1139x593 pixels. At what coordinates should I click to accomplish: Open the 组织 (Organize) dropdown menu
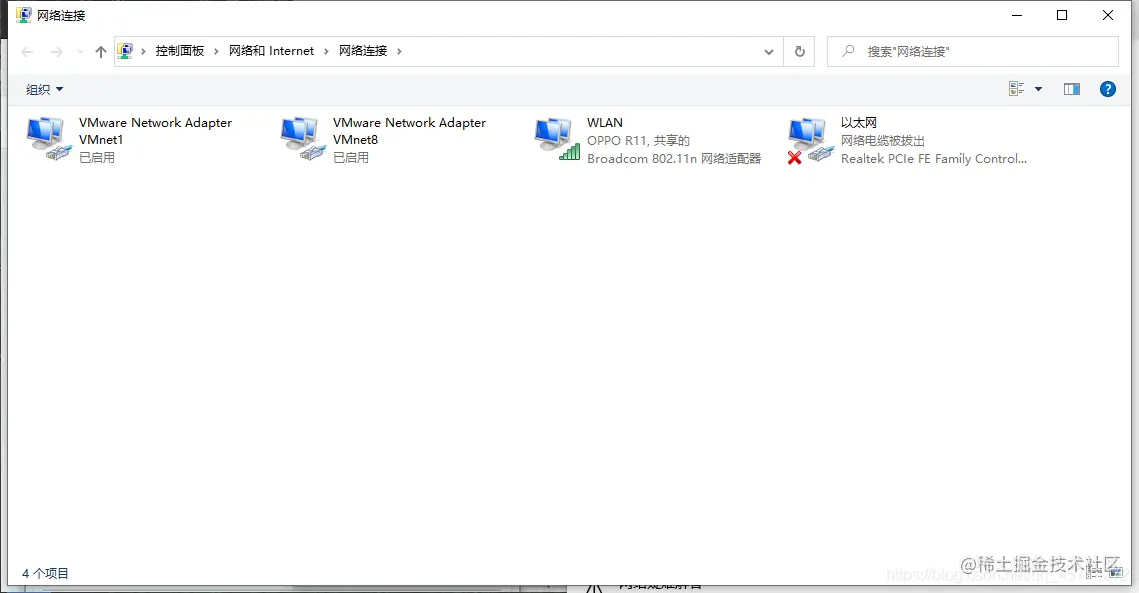[43, 89]
